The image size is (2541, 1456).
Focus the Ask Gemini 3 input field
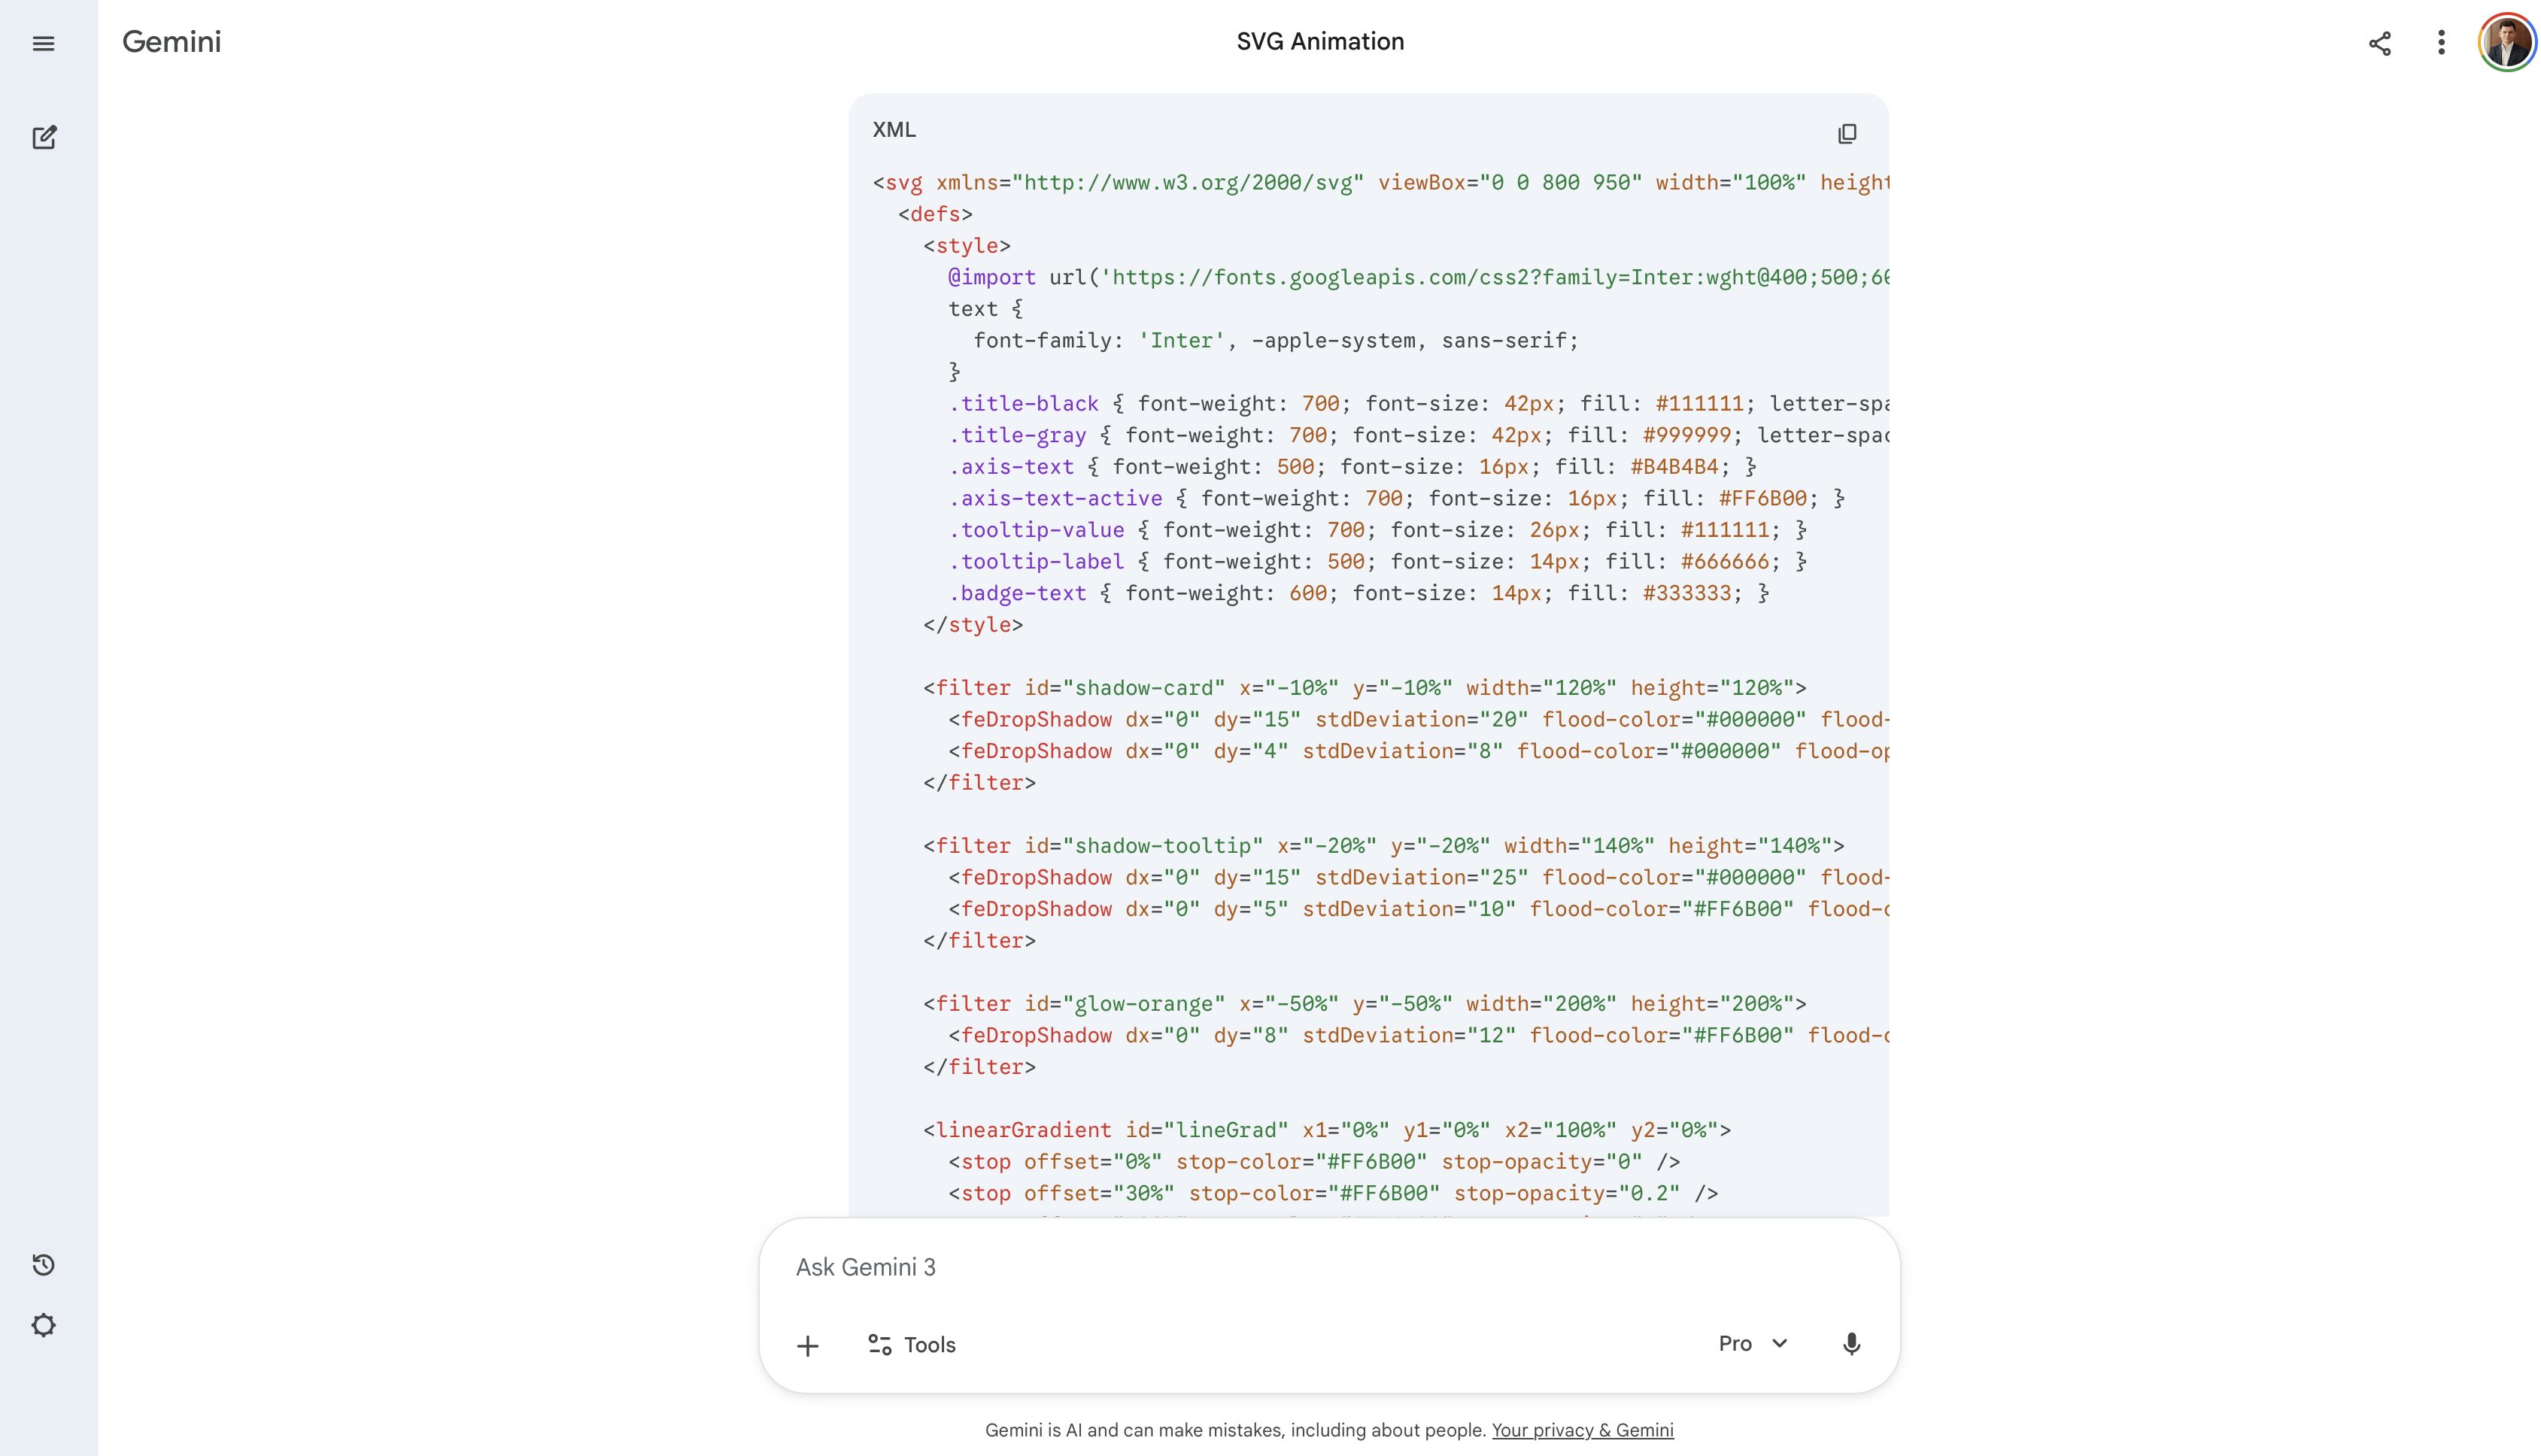point(1200,1267)
